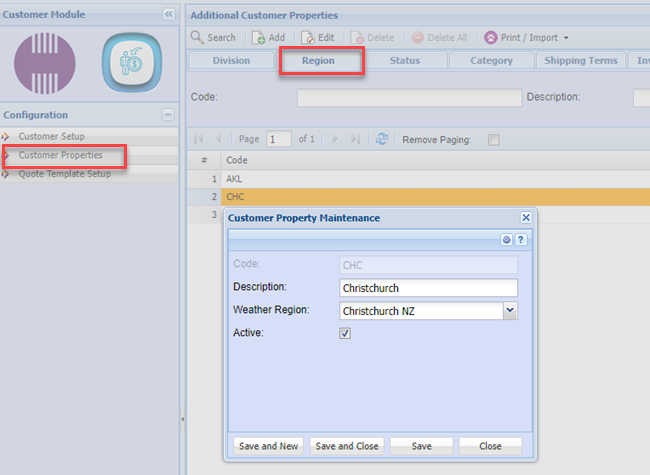Viewport: 650px width, 475px height.
Task: Click the Save and Close button
Action: (x=346, y=446)
